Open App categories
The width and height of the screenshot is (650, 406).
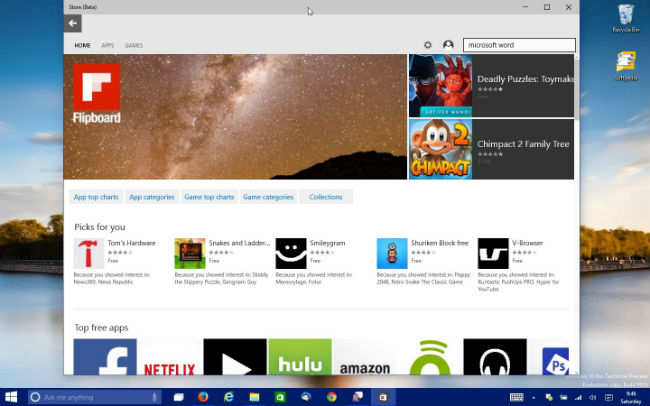tap(152, 197)
